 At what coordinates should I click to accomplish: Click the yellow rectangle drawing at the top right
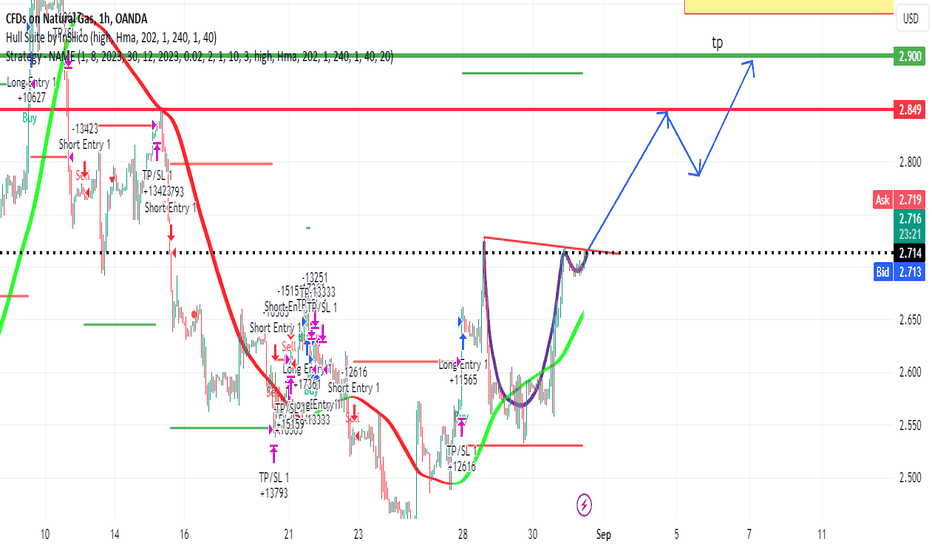[x=789, y=7]
